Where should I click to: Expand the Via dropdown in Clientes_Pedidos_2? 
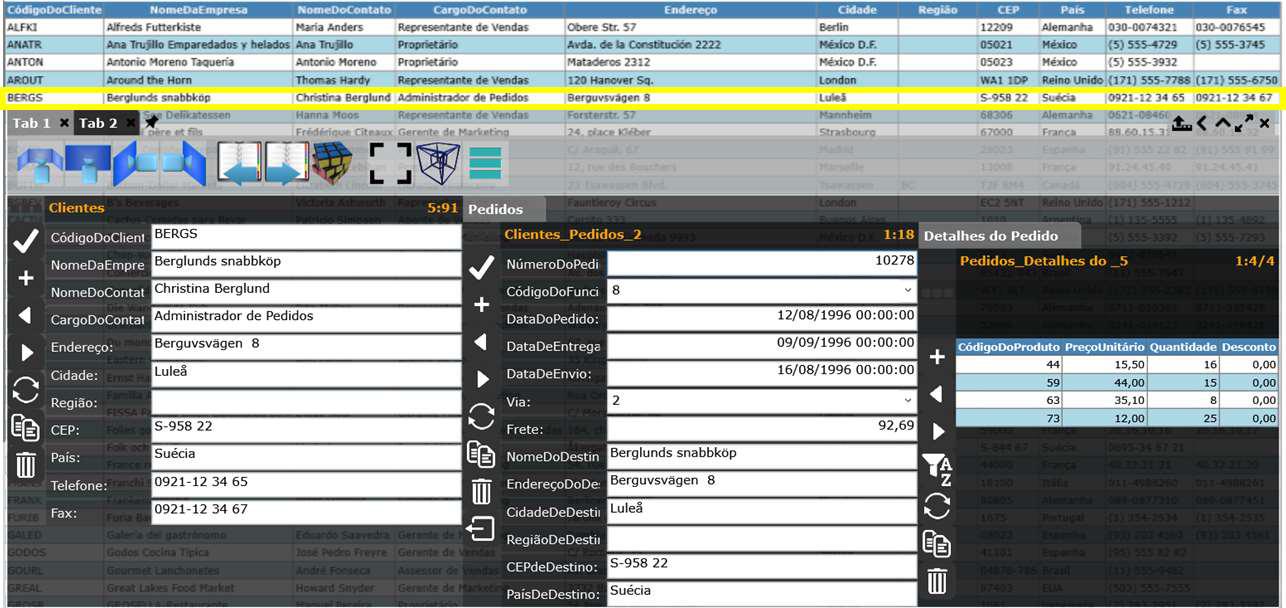point(910,400)
